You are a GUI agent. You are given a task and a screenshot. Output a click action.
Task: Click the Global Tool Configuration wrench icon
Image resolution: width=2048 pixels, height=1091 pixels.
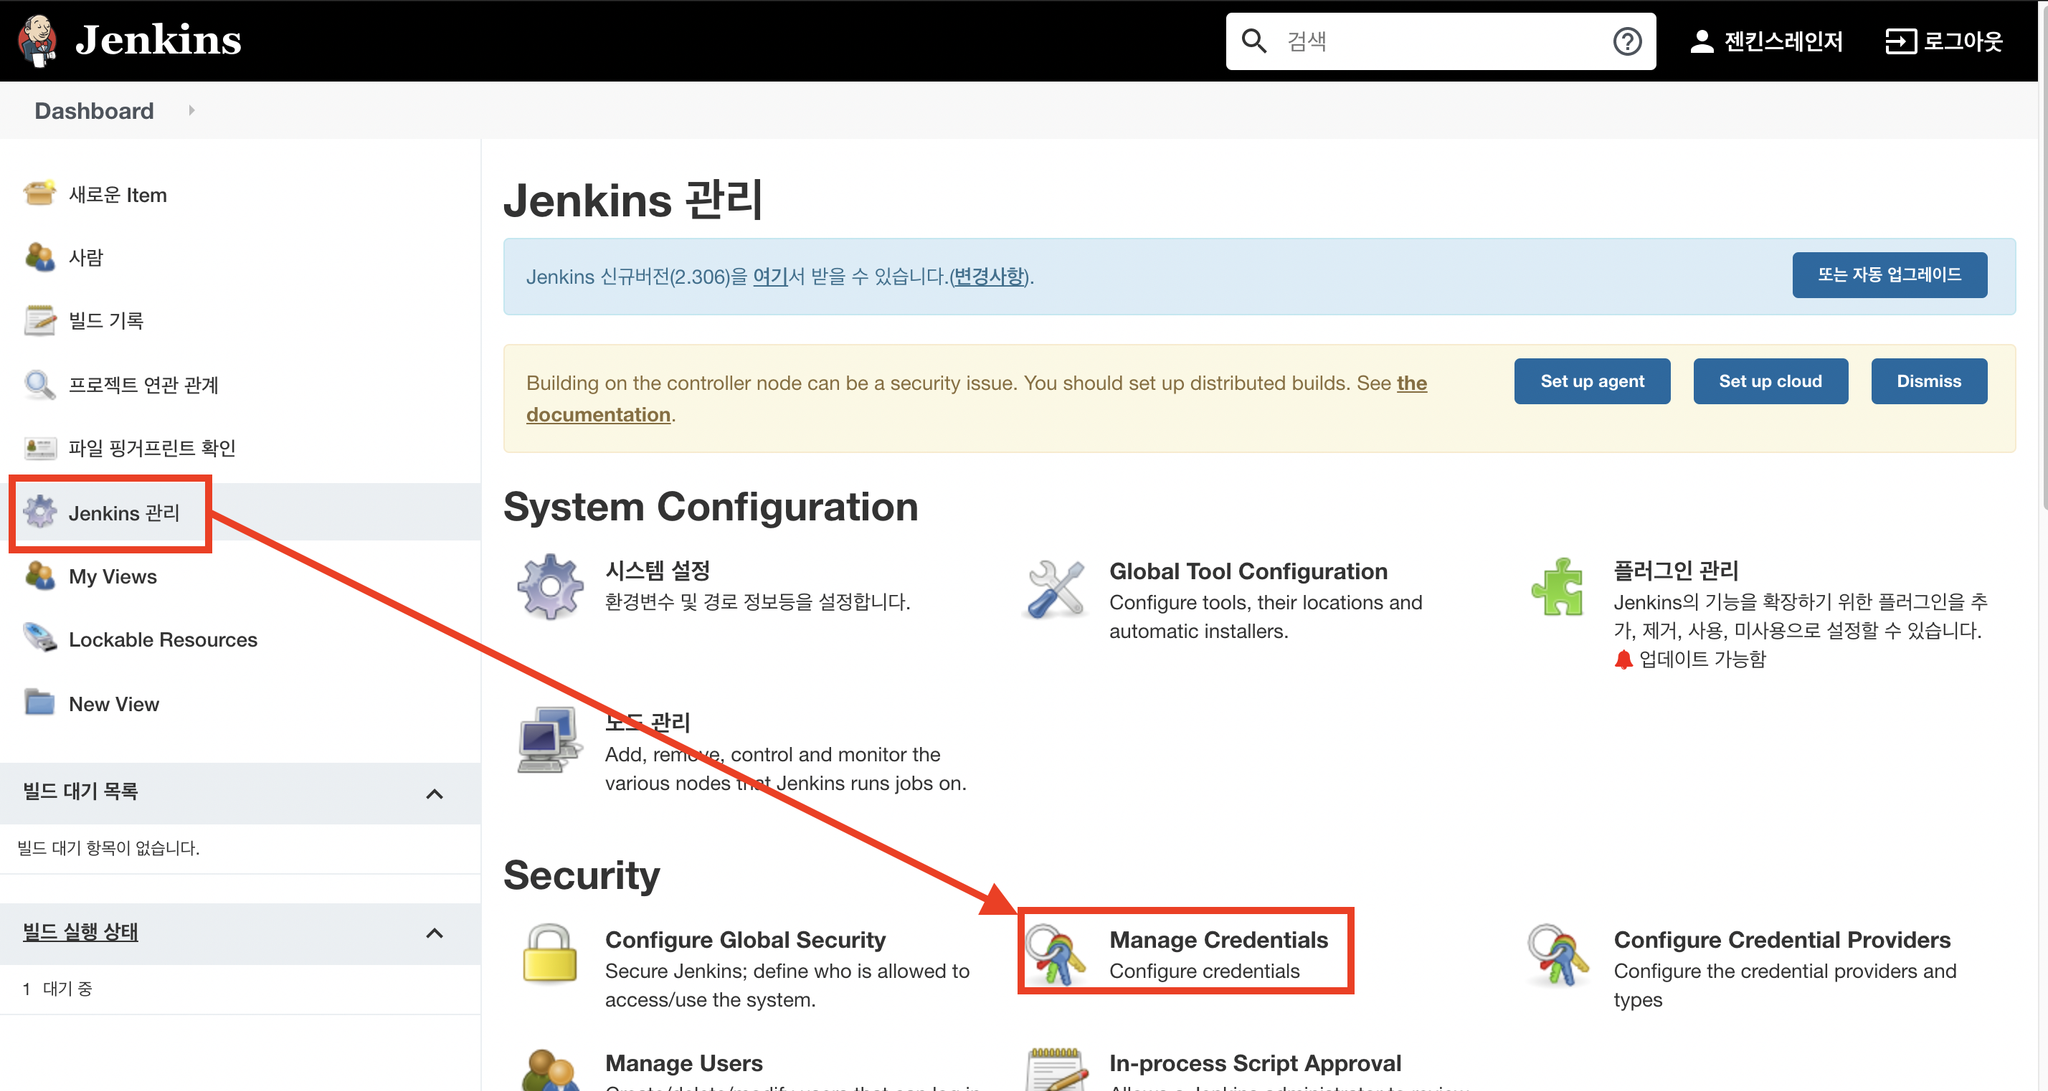[x=1055, y=588]
